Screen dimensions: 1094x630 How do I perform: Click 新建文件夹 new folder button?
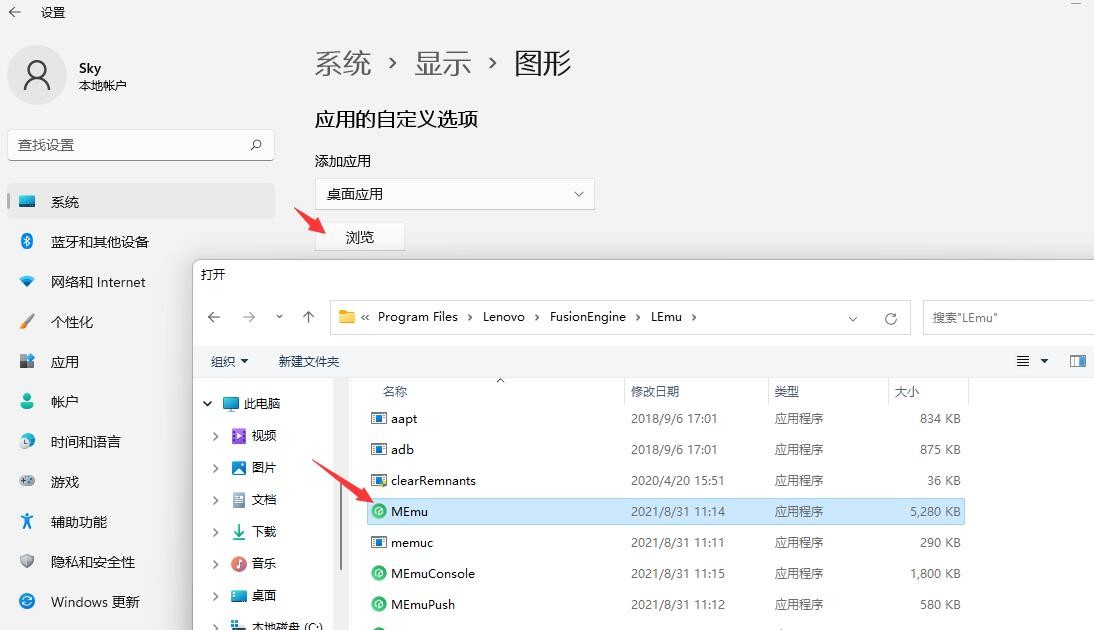point(308,361)
